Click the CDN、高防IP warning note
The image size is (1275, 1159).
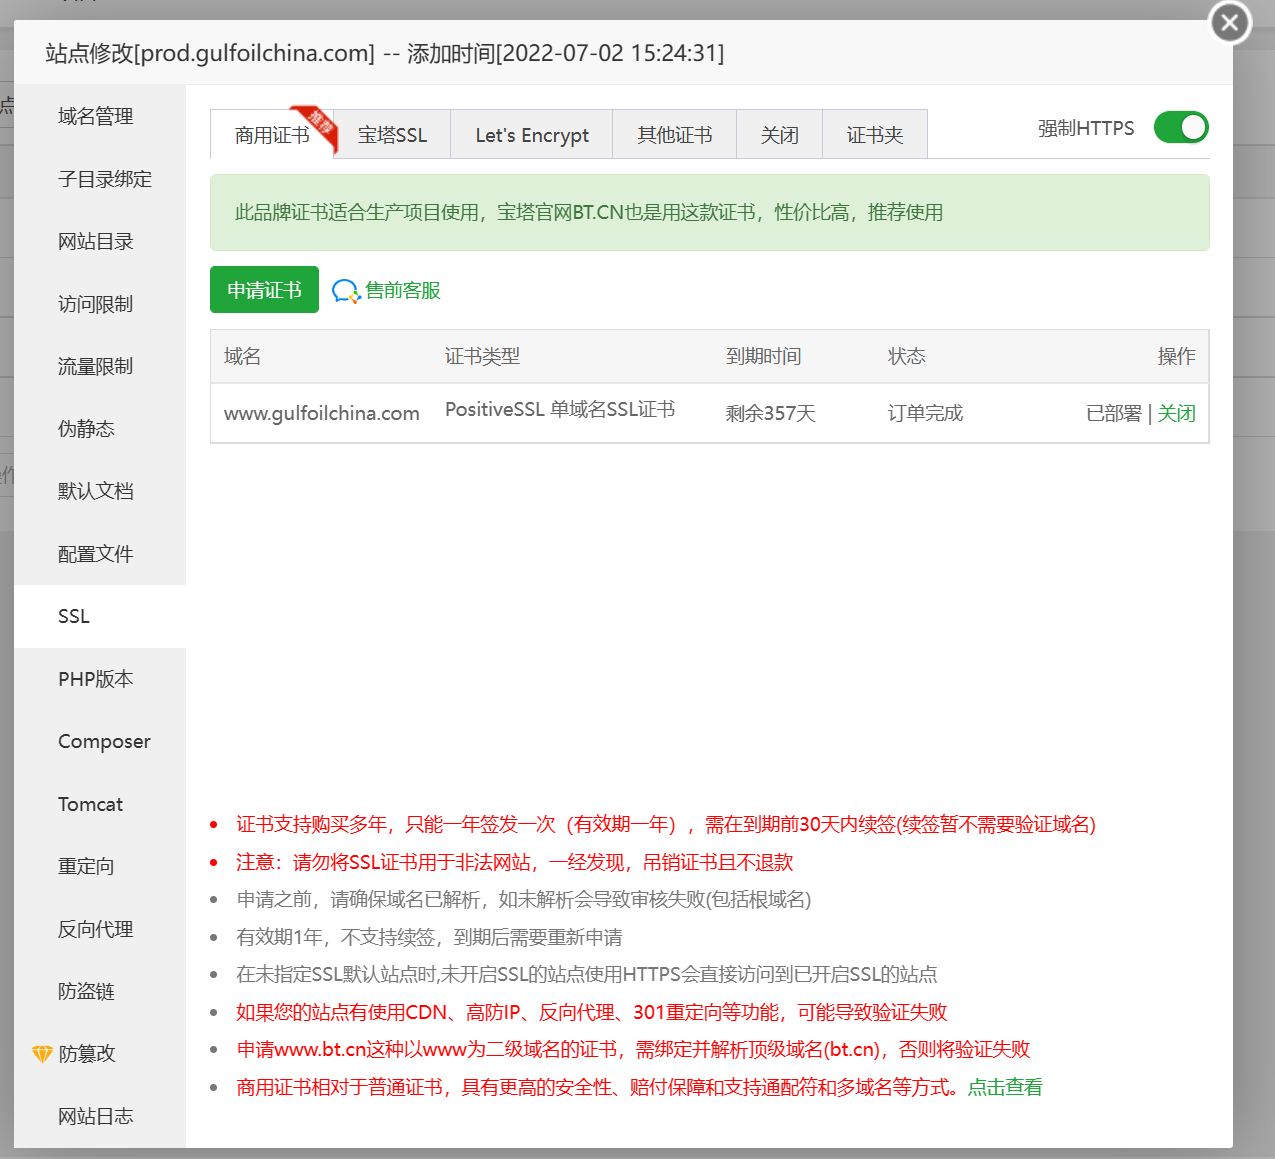click(x=592, y=1012)
